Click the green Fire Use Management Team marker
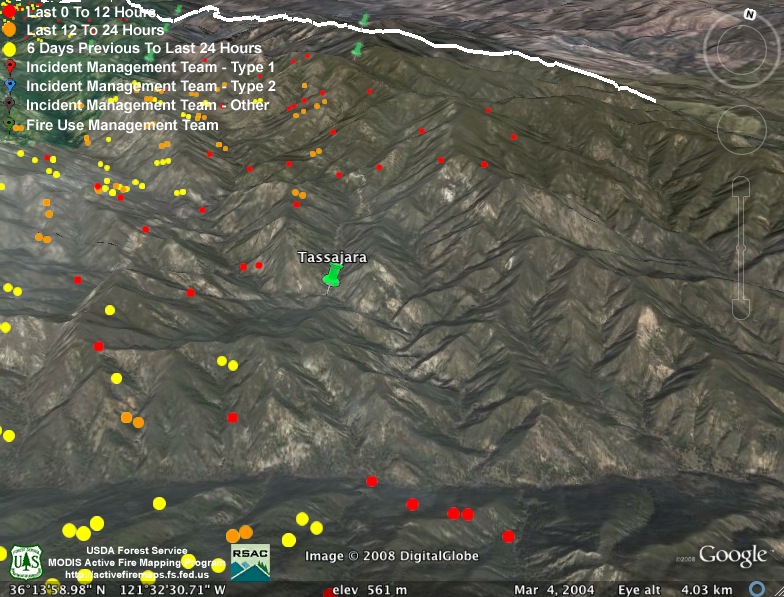The height and width of the screenshot is (597, 784). 9,125
